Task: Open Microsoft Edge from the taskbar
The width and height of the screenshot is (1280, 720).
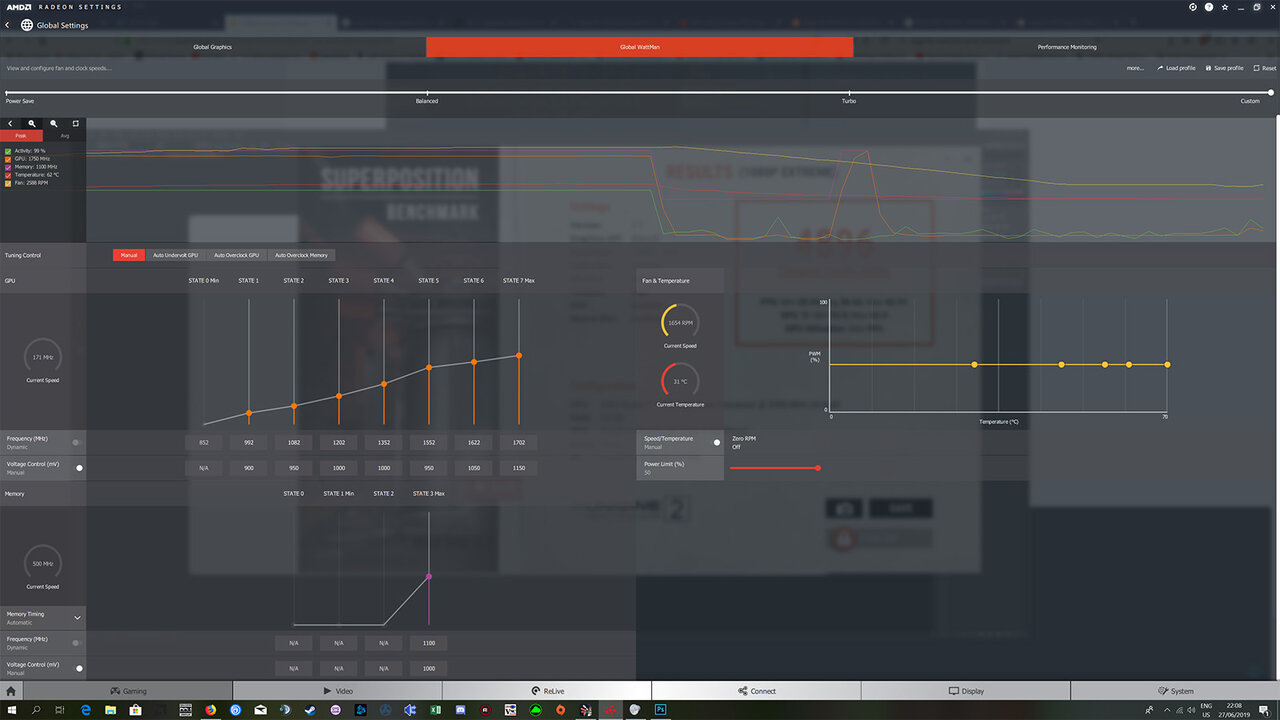Action: pos(86,710)
